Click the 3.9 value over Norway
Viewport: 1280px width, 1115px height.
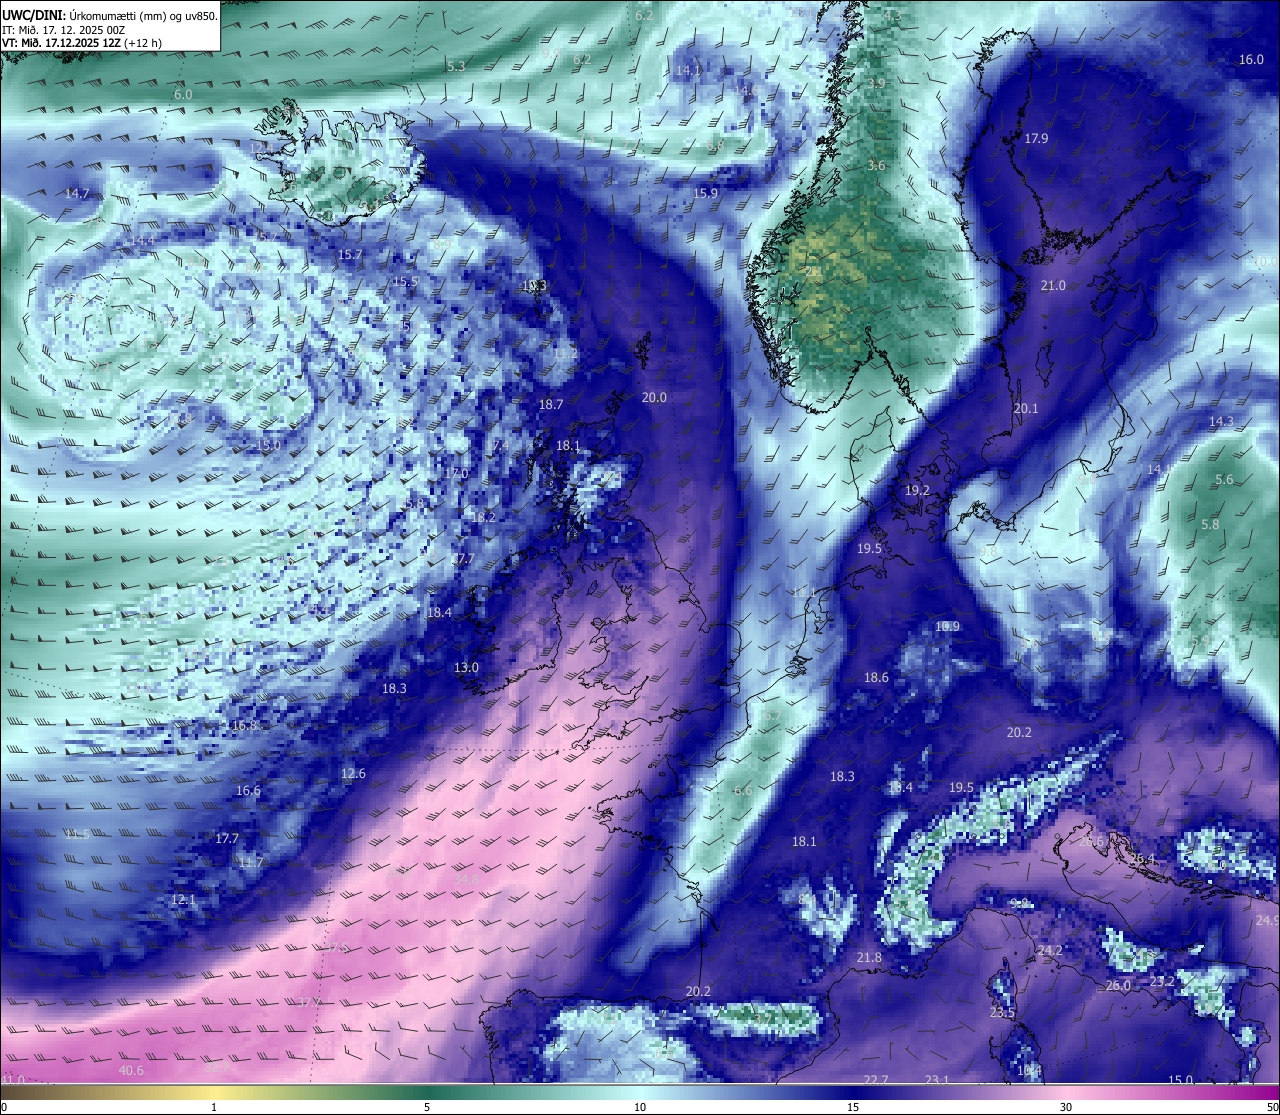(x=876, y=82)
